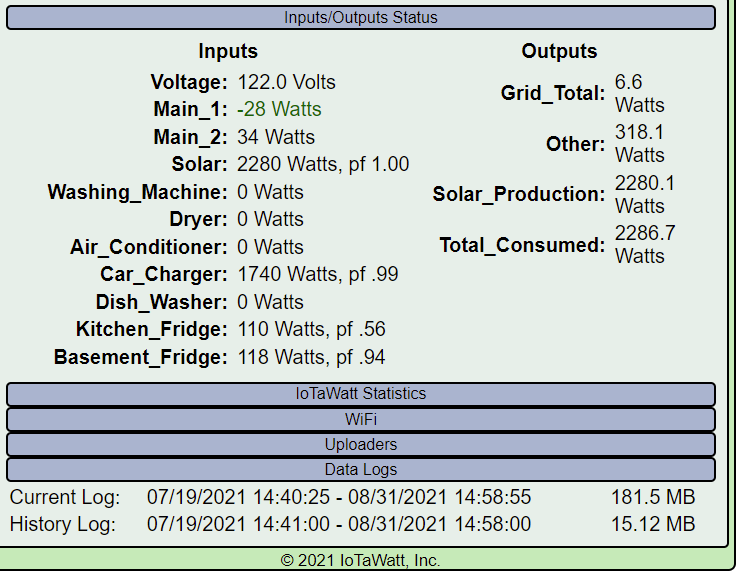The image size is (742, 585).
Task: Click the Current Log label
Action: 65,497
